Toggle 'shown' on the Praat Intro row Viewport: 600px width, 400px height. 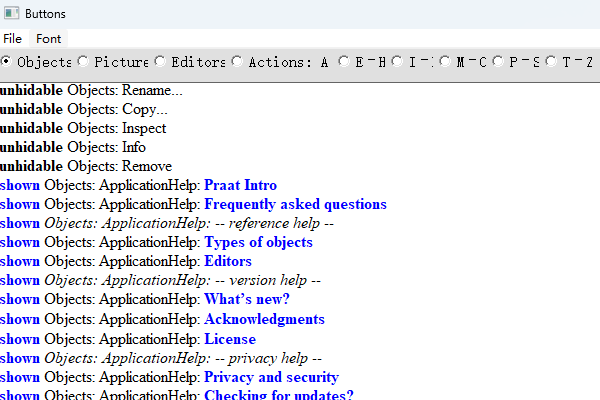(20, 185)
